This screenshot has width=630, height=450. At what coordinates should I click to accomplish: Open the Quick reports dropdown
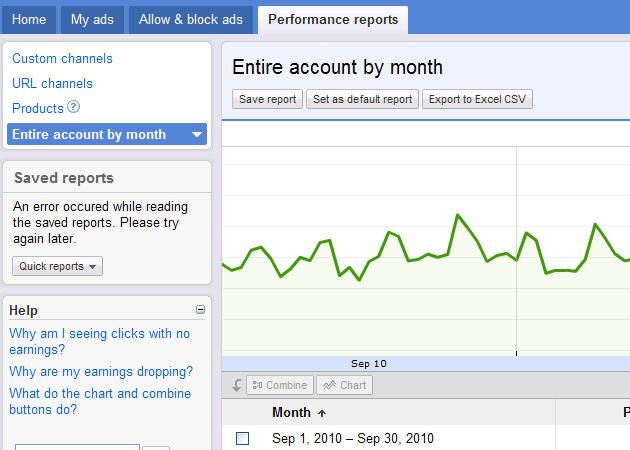point(57,266)
